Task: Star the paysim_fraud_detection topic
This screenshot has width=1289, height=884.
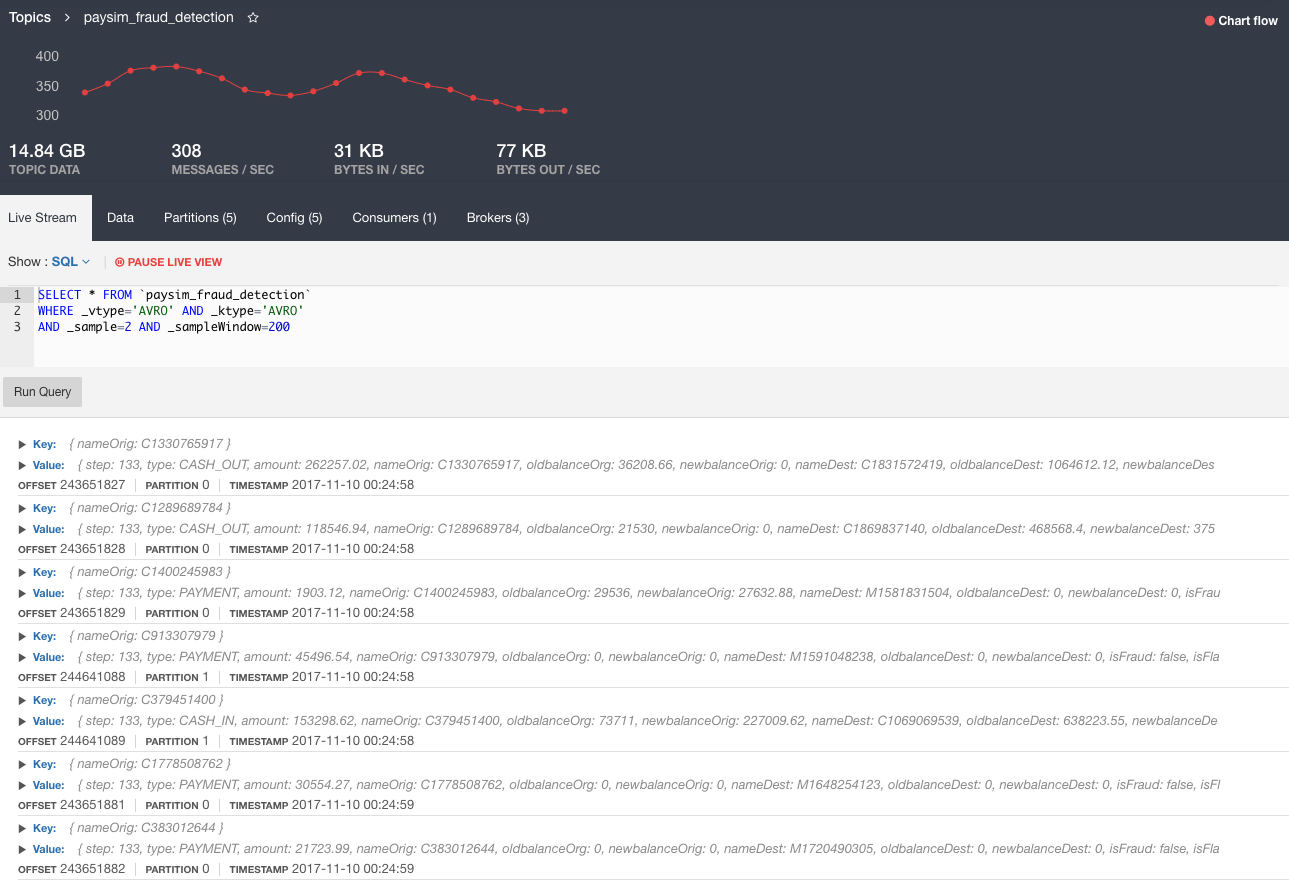Action: tap(253, 18)
